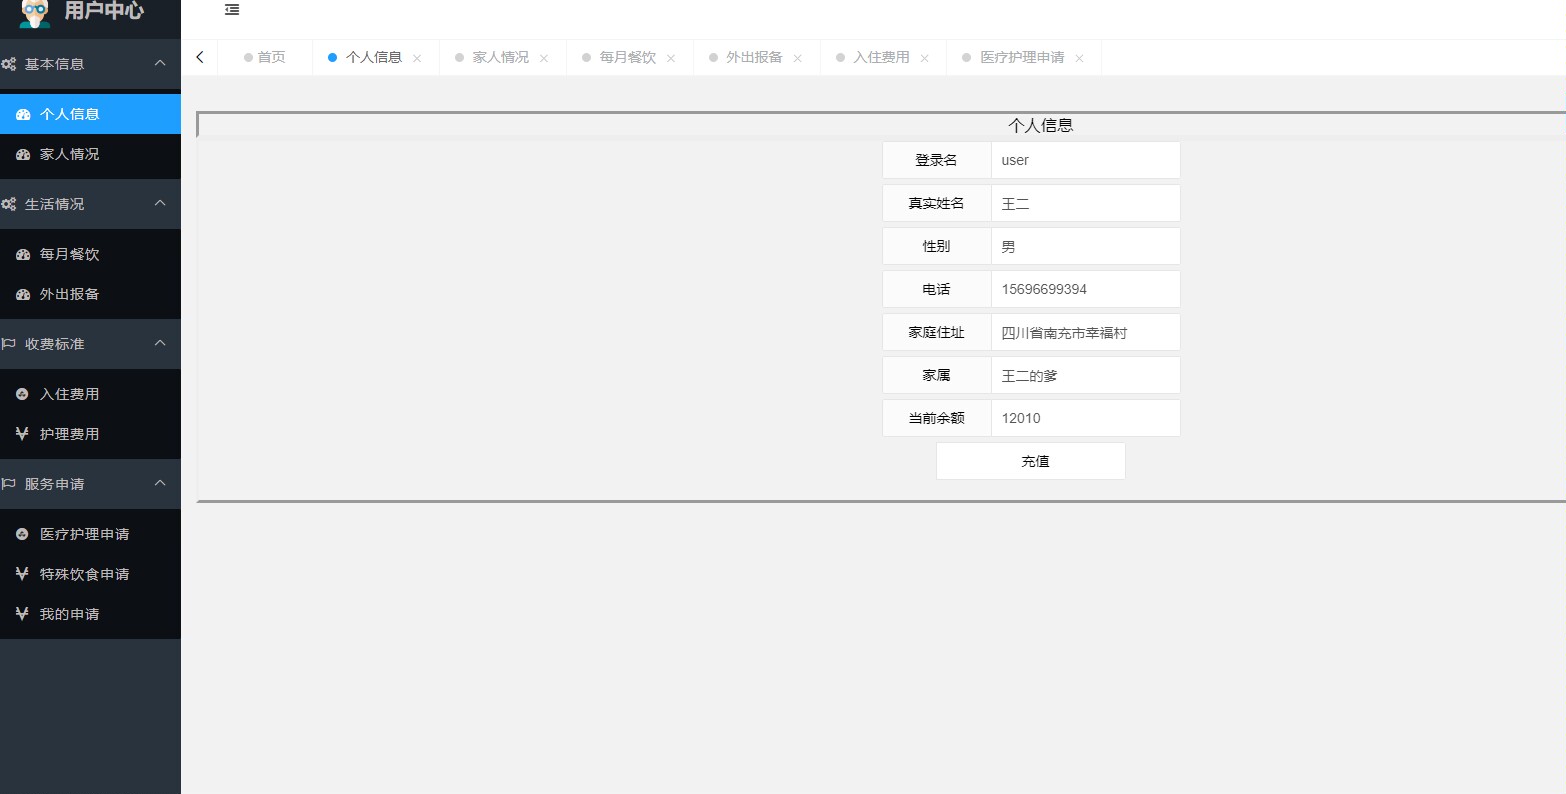Click the tab scroll-left arrow
The width and height of the screenshot is (1566, 794).
coord(200,57)
